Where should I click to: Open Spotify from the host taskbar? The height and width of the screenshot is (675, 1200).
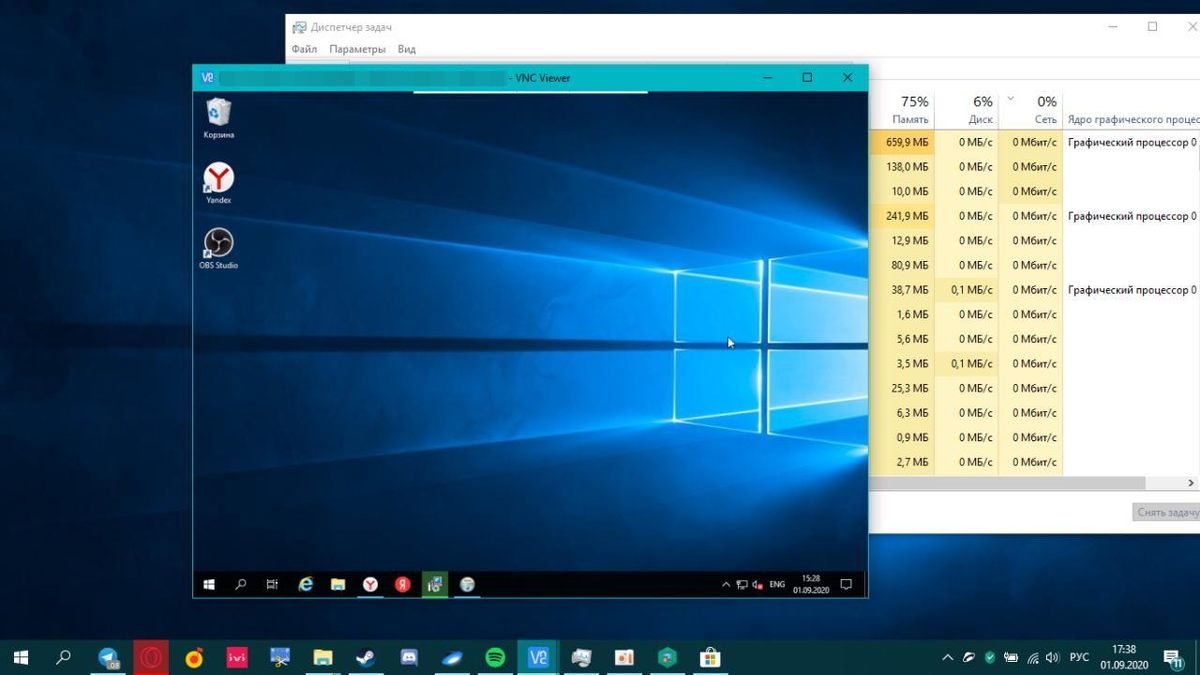coord(495,658)
